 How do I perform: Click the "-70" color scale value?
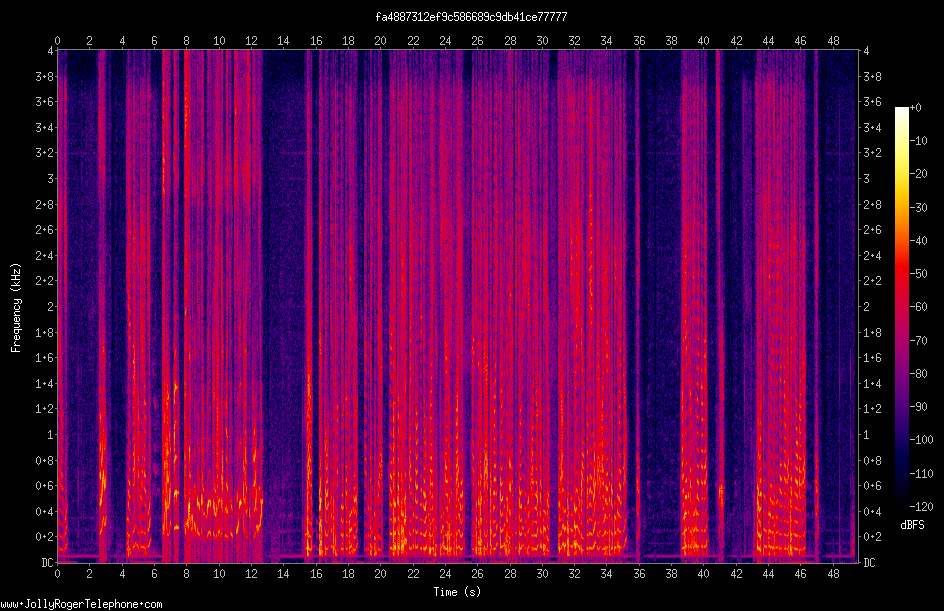point(919,341)
